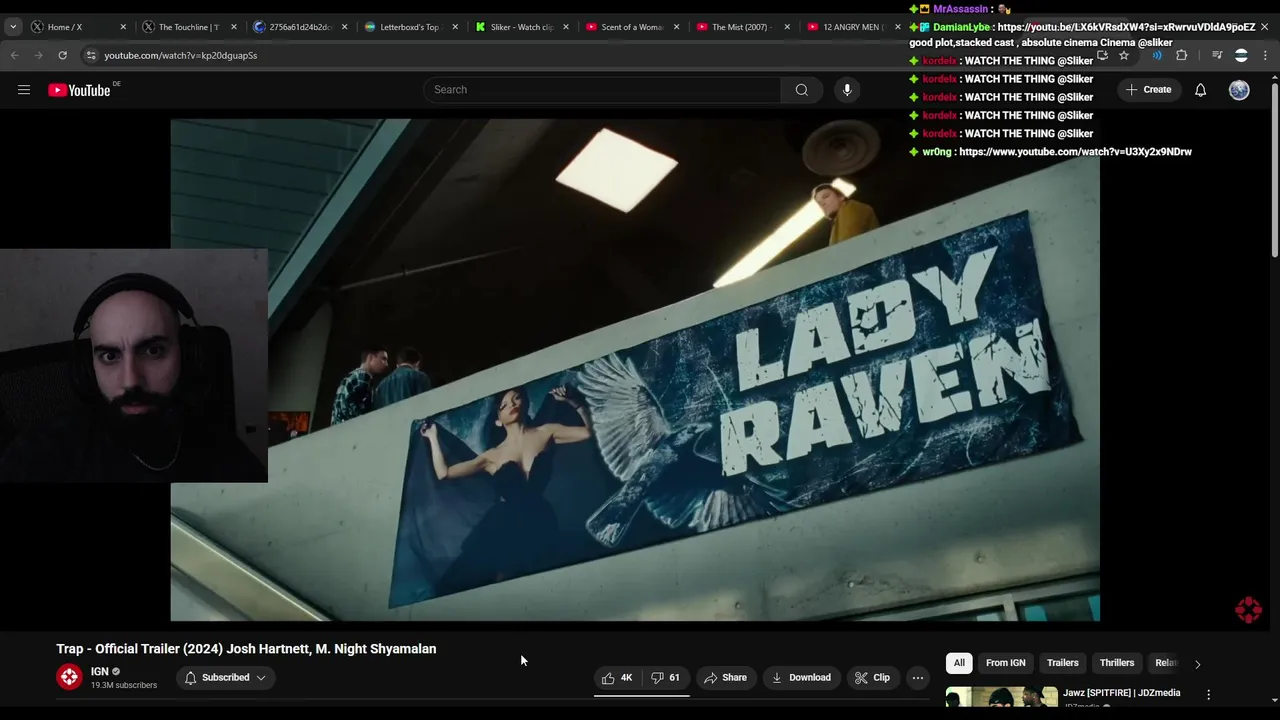The width and height of the screenshot is (1280, 720).
Task: Open IGN channel name link
Action: click(100, 672)
